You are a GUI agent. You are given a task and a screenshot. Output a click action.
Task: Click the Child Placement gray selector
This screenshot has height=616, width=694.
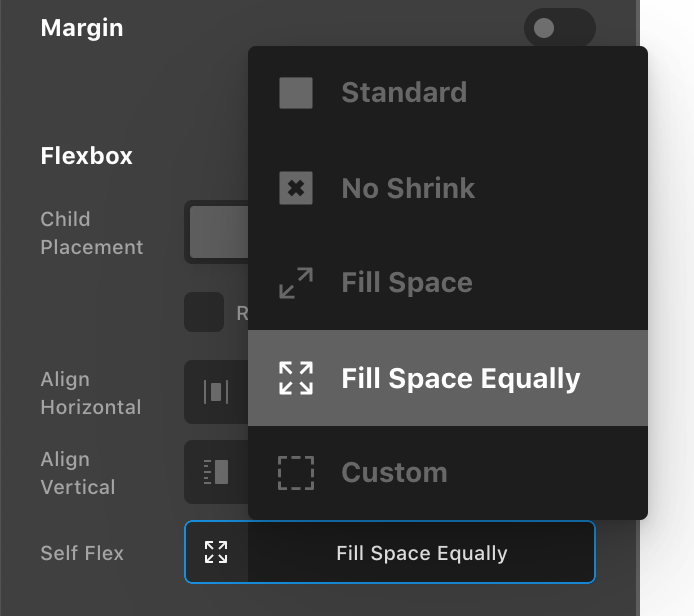[219, 232]
